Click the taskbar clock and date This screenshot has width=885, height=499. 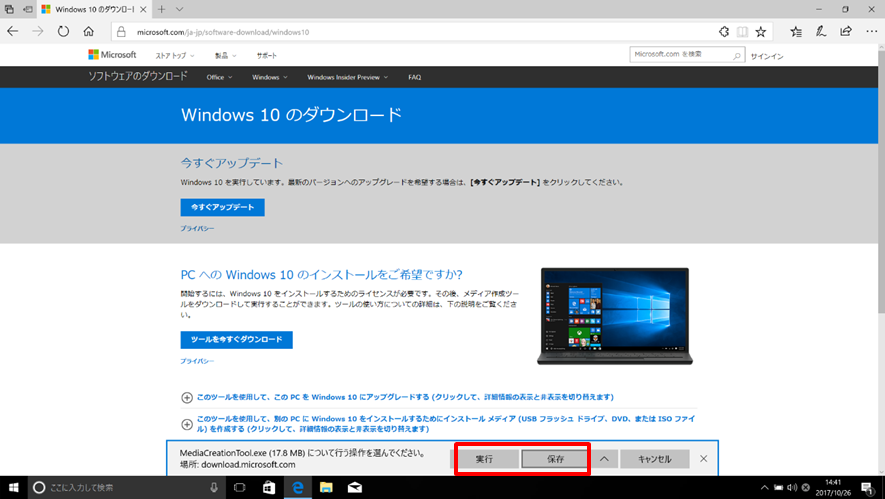click(x=833, y=487)
